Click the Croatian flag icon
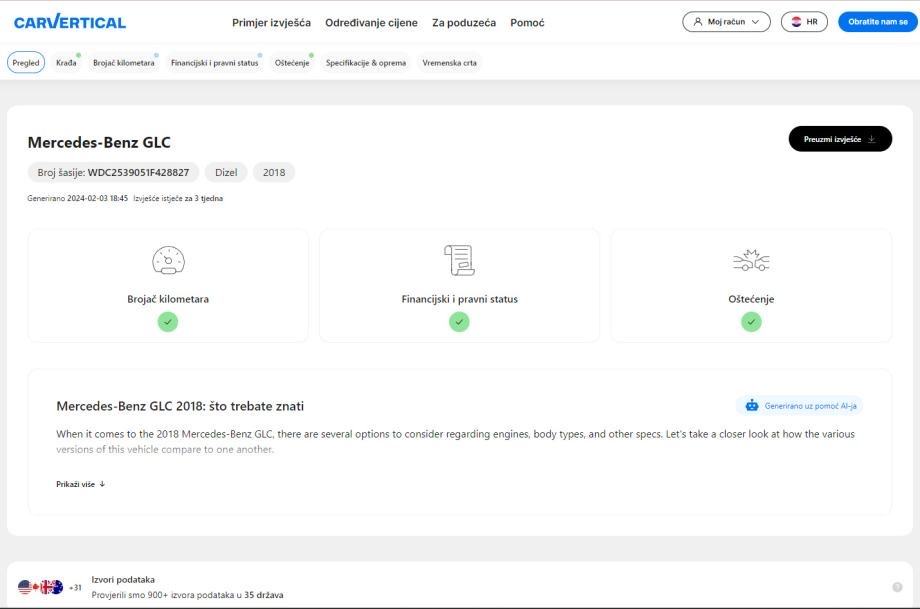 tap(796, 22)
